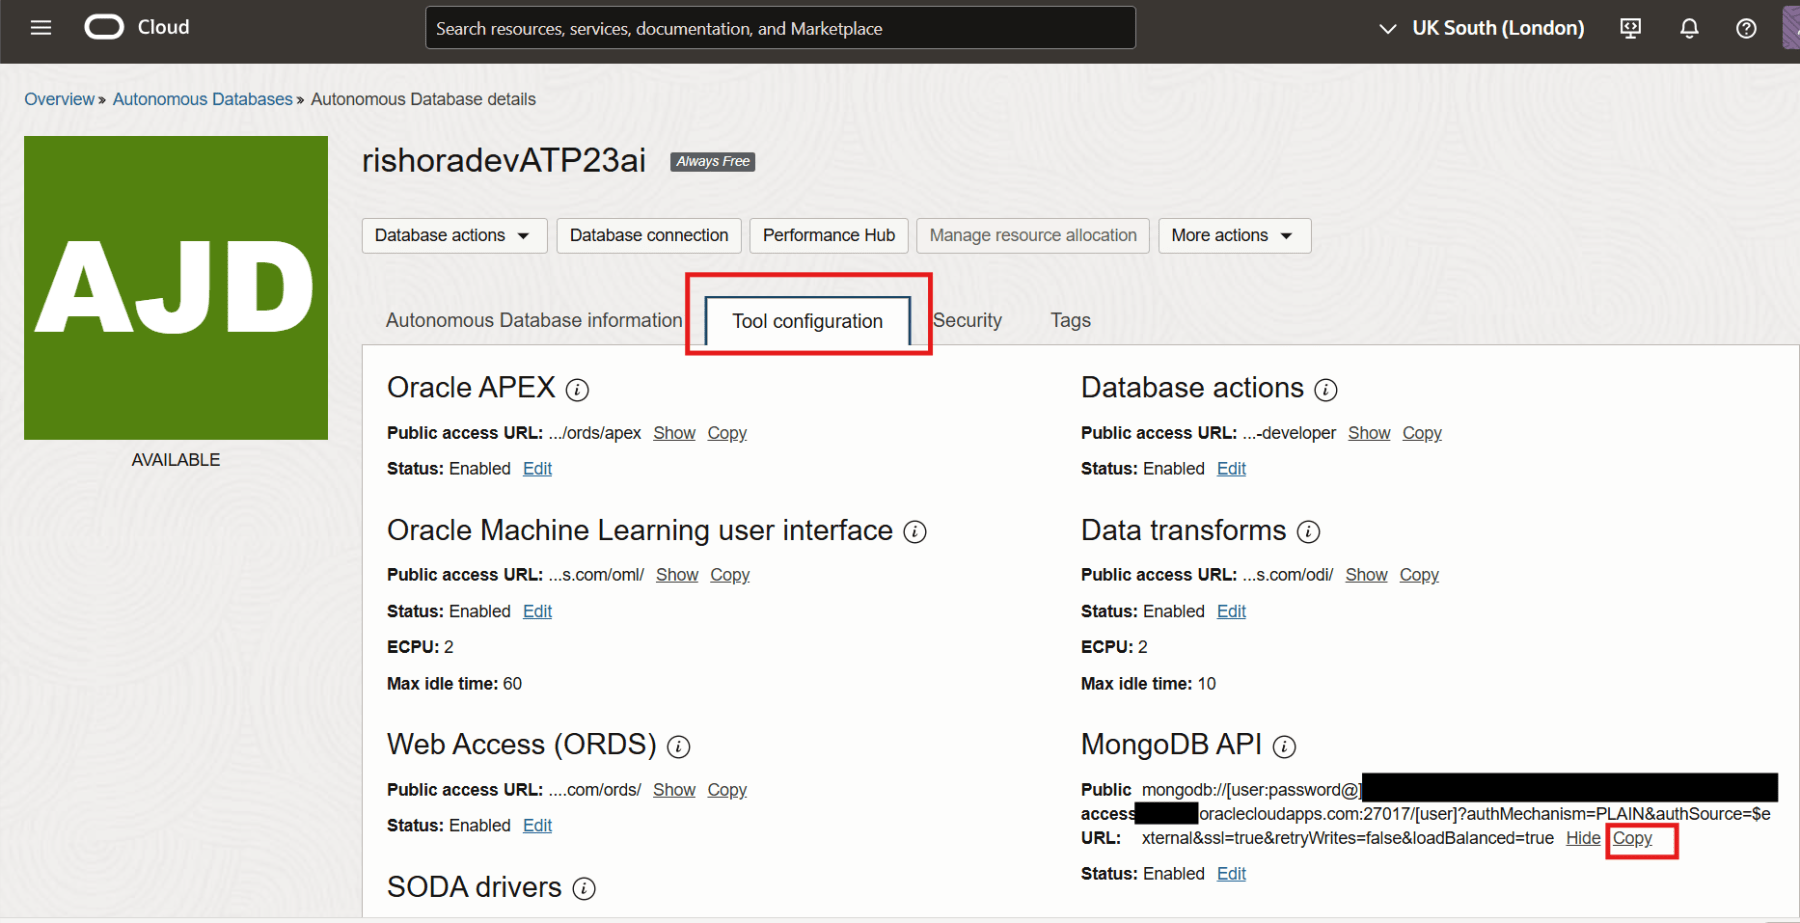Go to Autonomous Databases breadcrumb link
The image size is (1800, 923).
(x=202, y=99)
